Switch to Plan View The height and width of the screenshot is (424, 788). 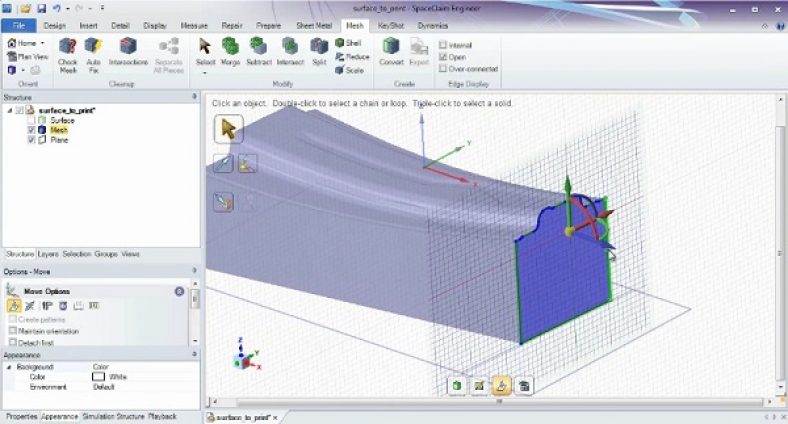27,57
